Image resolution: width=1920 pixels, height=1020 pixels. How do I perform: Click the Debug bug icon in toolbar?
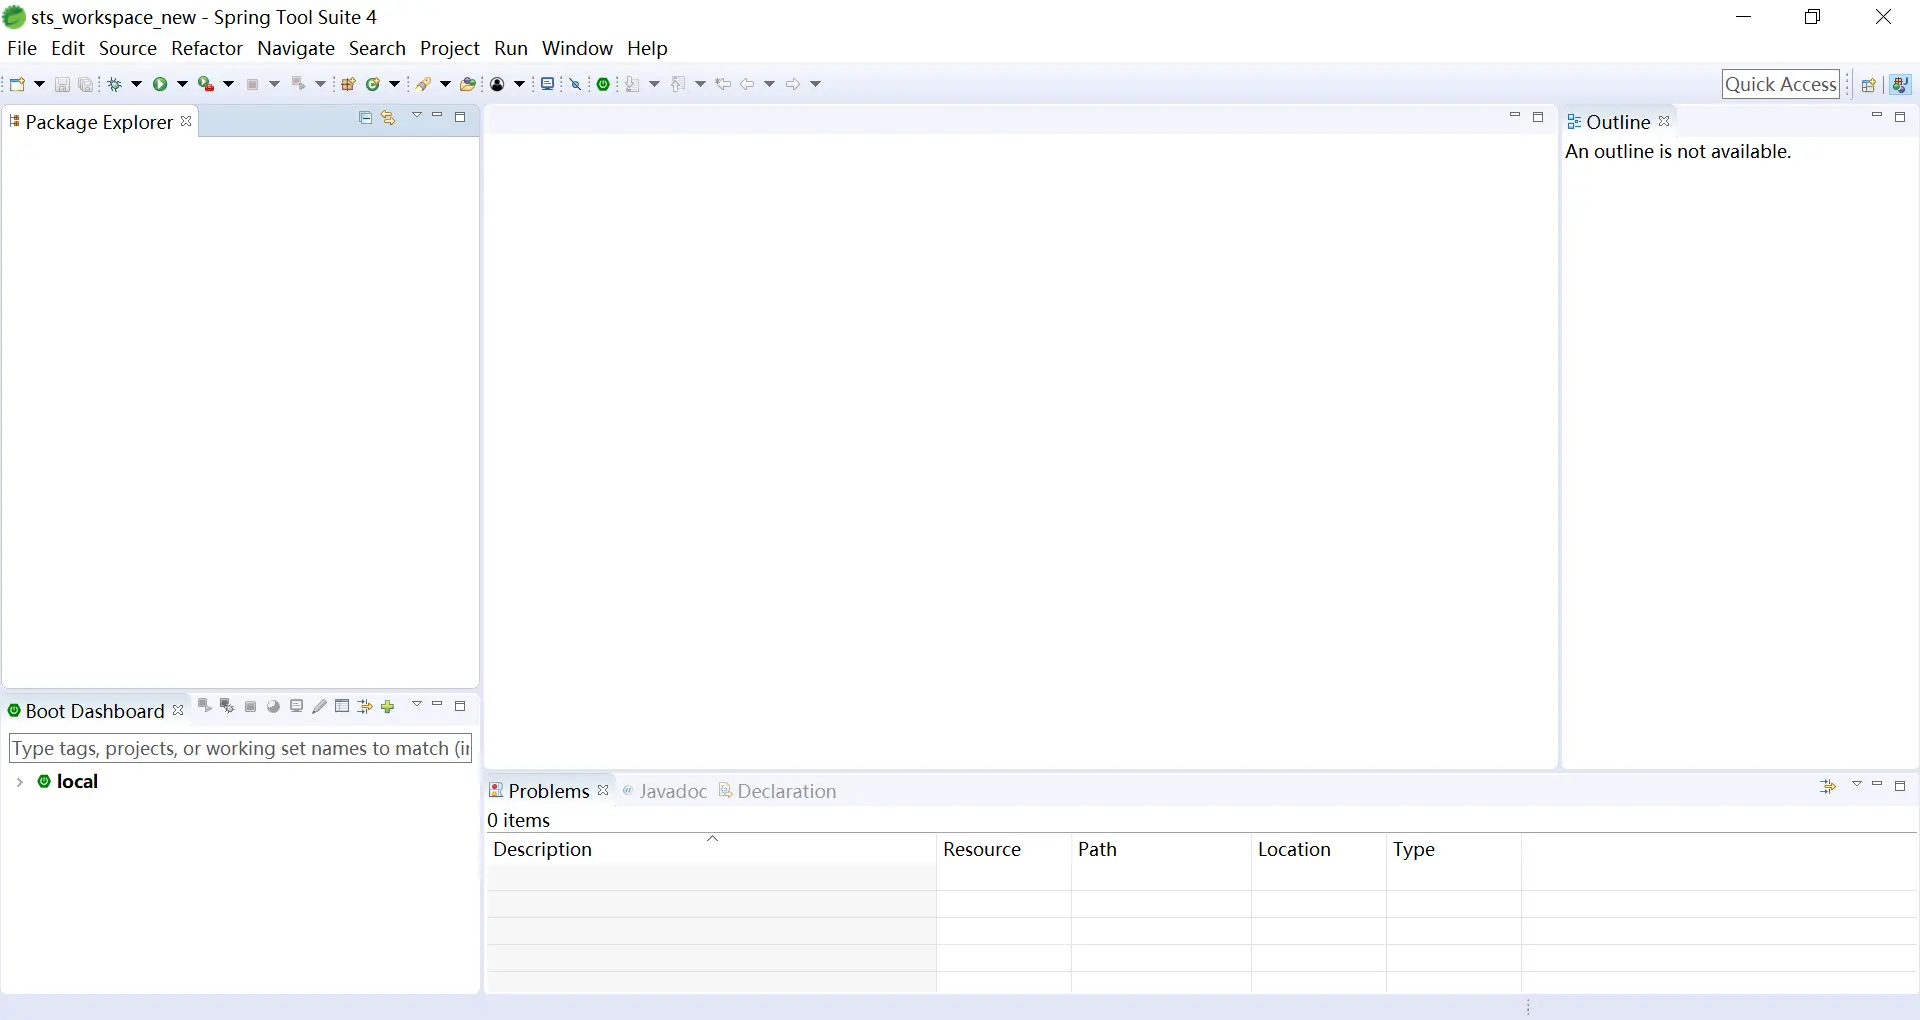click(x=114, y=84)
